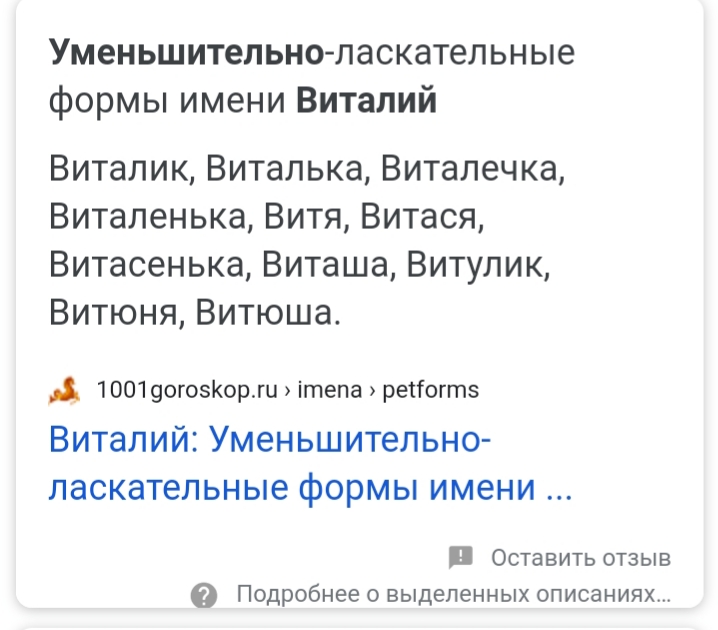Click the word "Витася" in the snippet
This screenshot has height=630, width=718.
[x=425, y=216]
